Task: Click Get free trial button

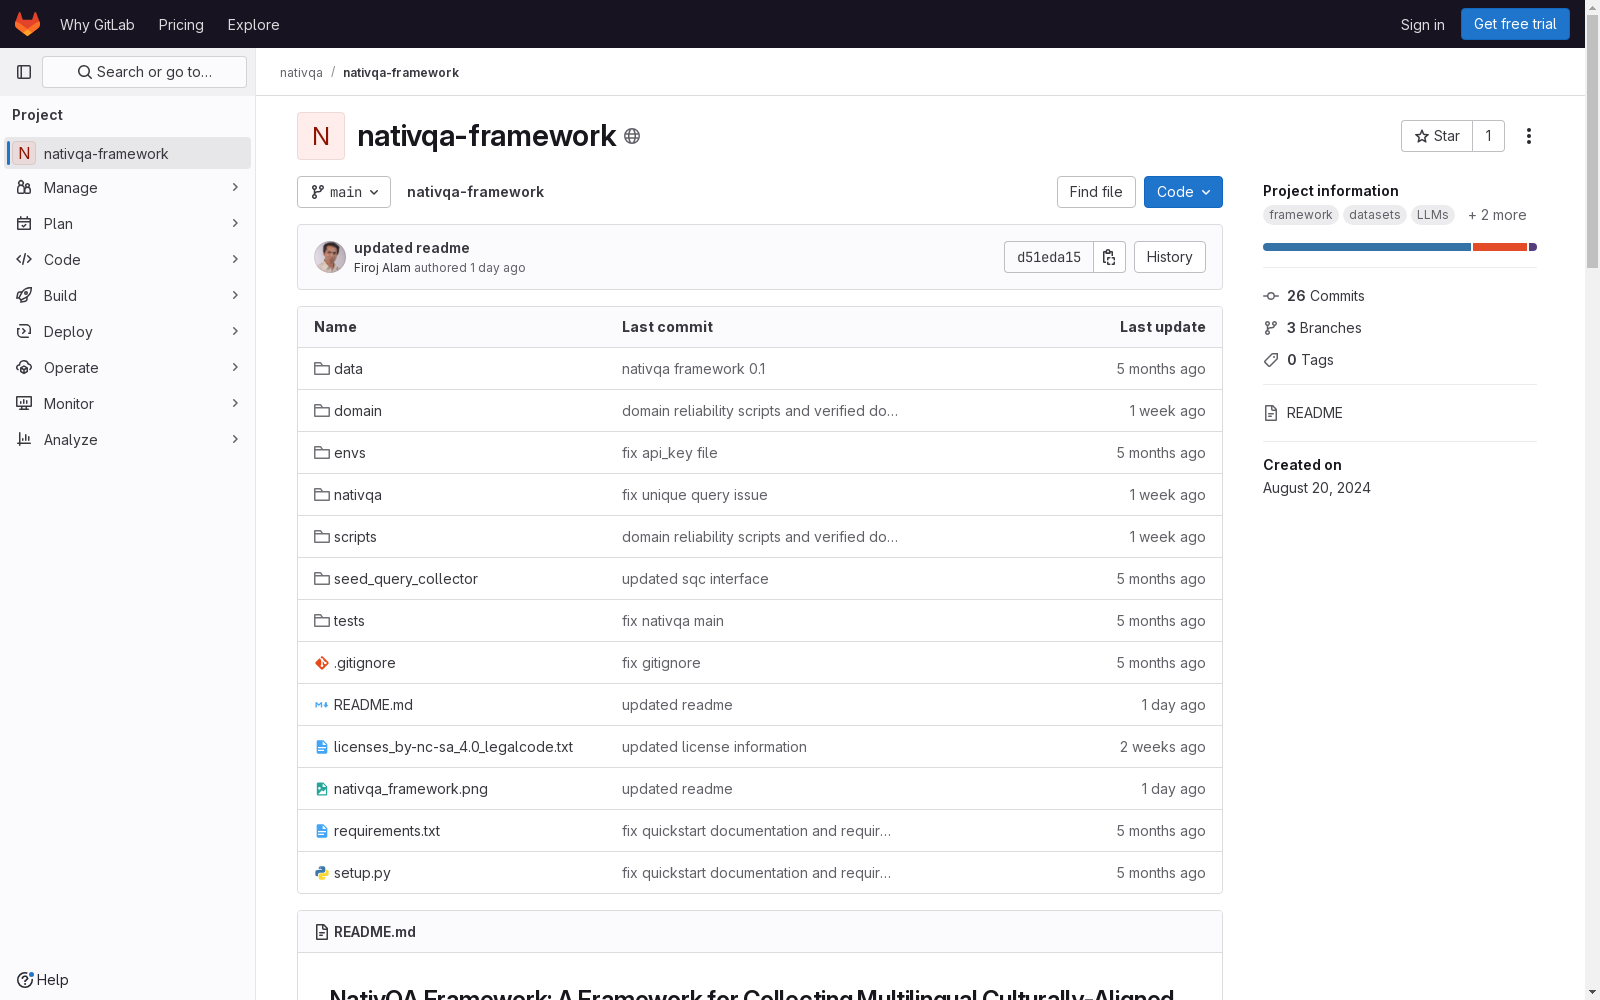Action: [1515, 24]
